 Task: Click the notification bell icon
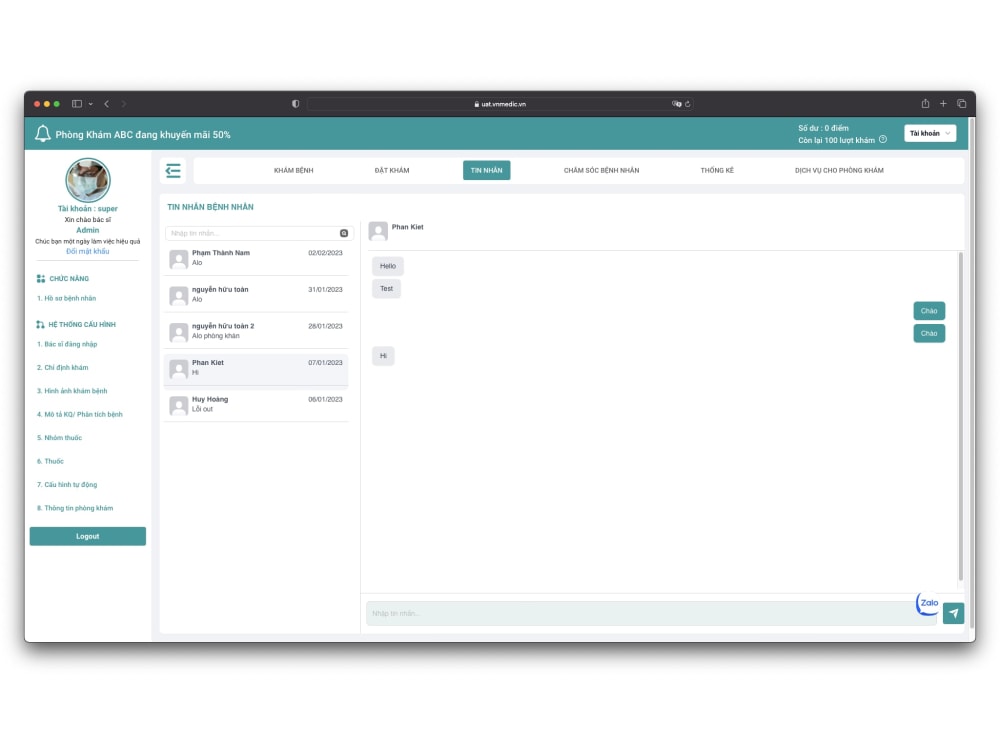click(x=43, y=134)
